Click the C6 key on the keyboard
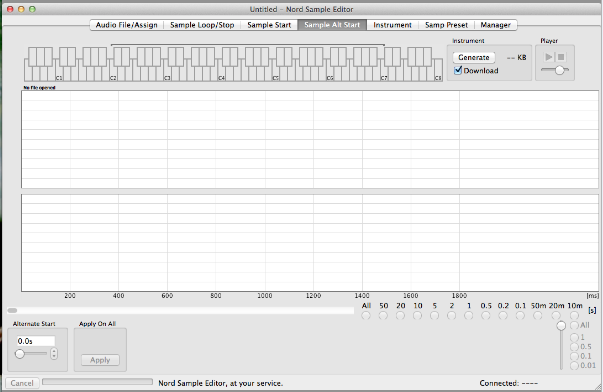The width and height of the screenshot is (603, 392). 330,75
